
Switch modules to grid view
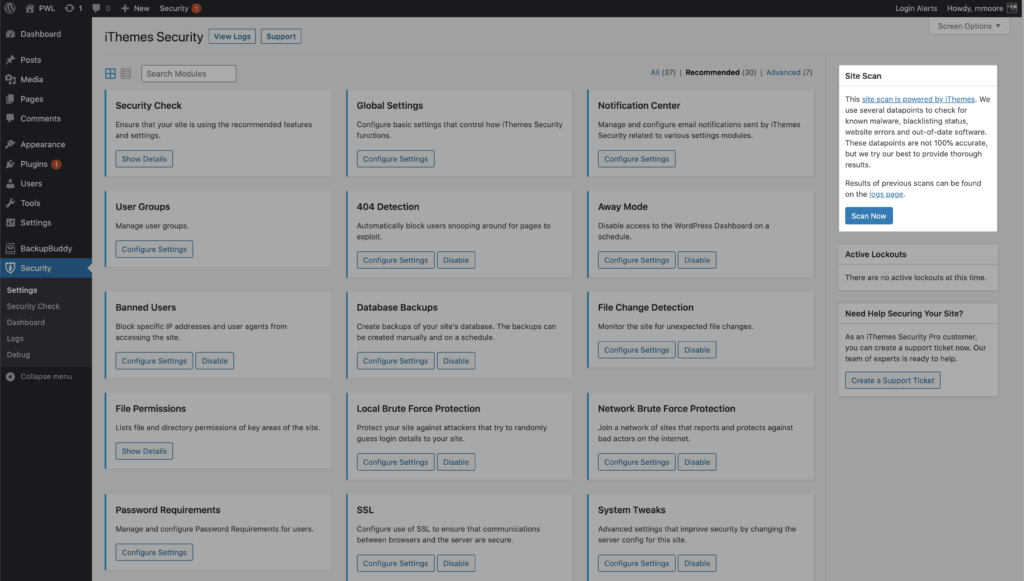click(110, 74)
